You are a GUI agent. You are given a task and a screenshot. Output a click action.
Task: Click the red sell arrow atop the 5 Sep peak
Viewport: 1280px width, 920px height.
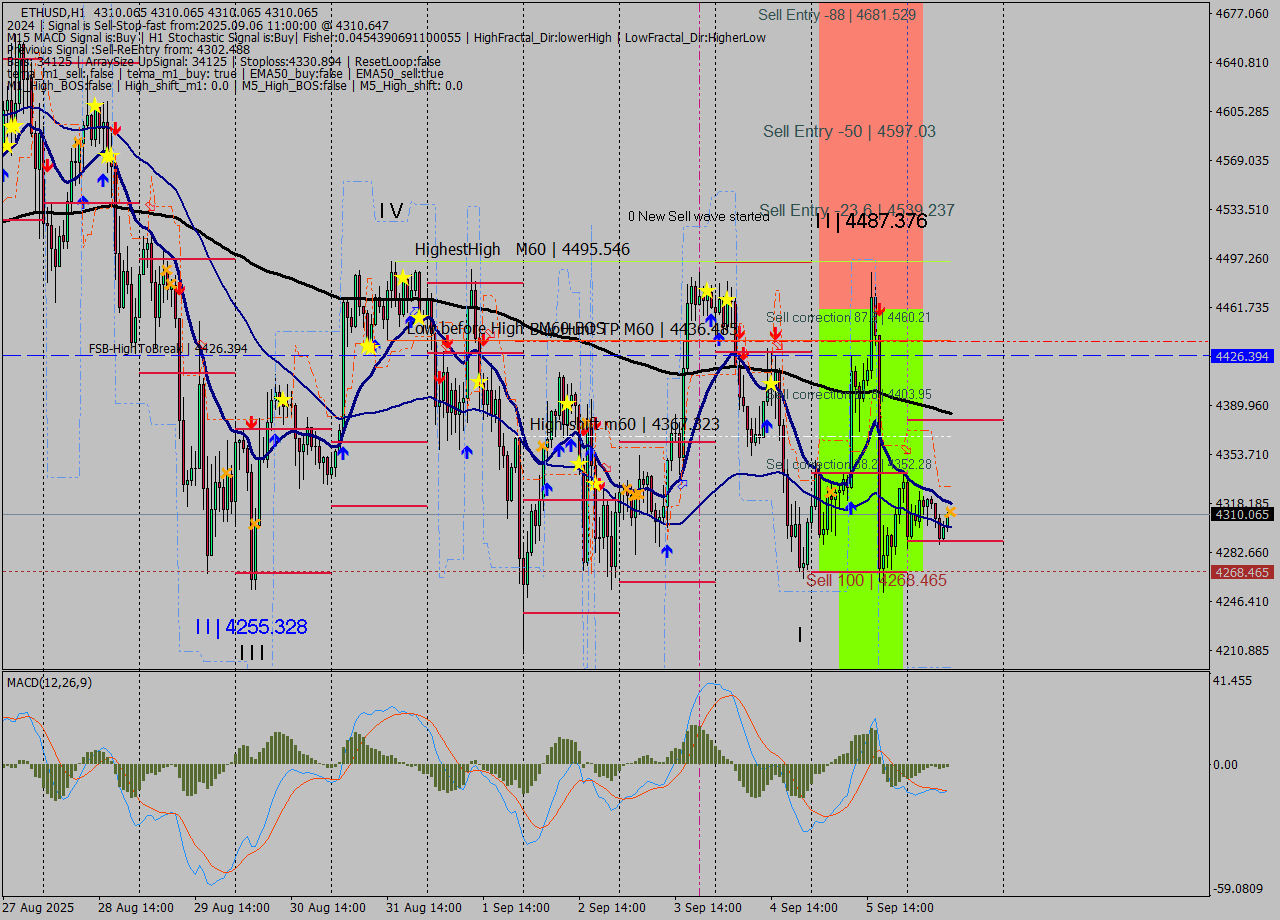[879, 310]
